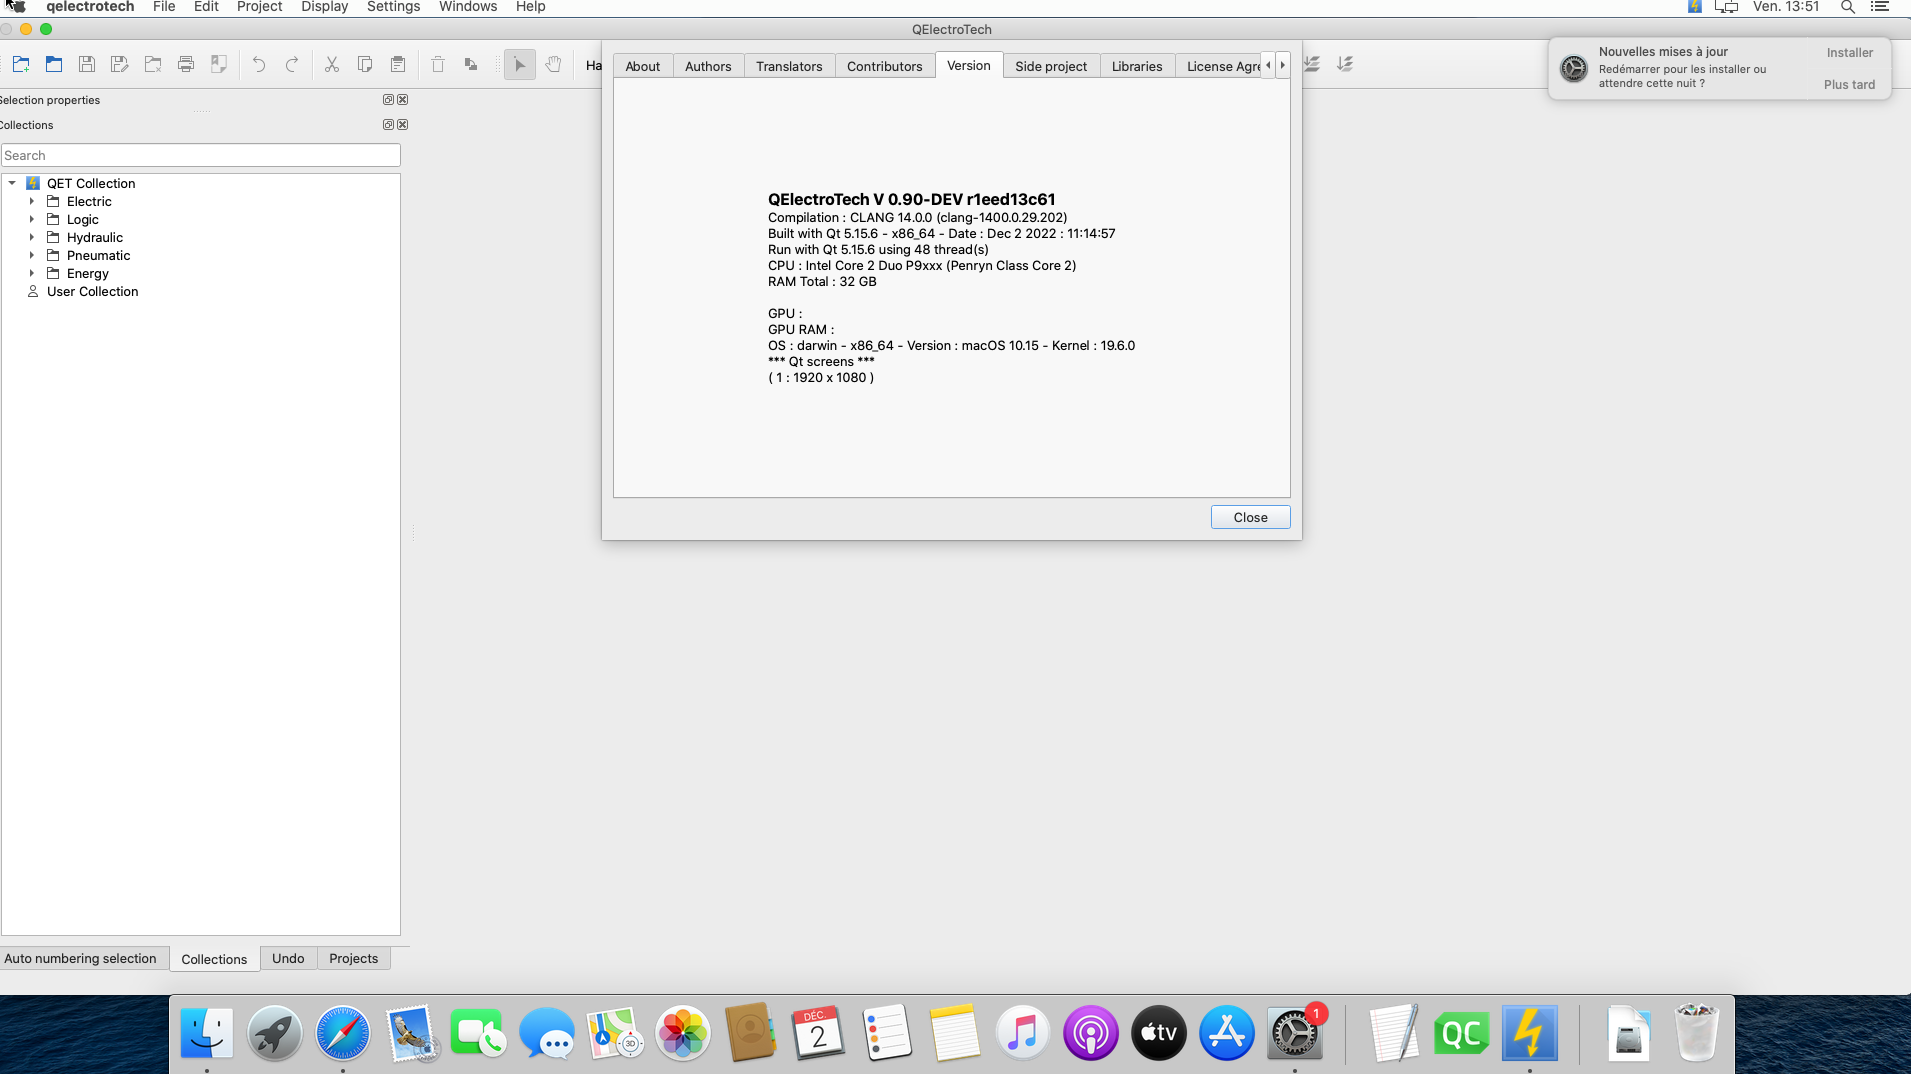Viewport: 1911px width, 1074px height.
Task: Click Plus tard in the notification
Action: [x=1849, y=85]
